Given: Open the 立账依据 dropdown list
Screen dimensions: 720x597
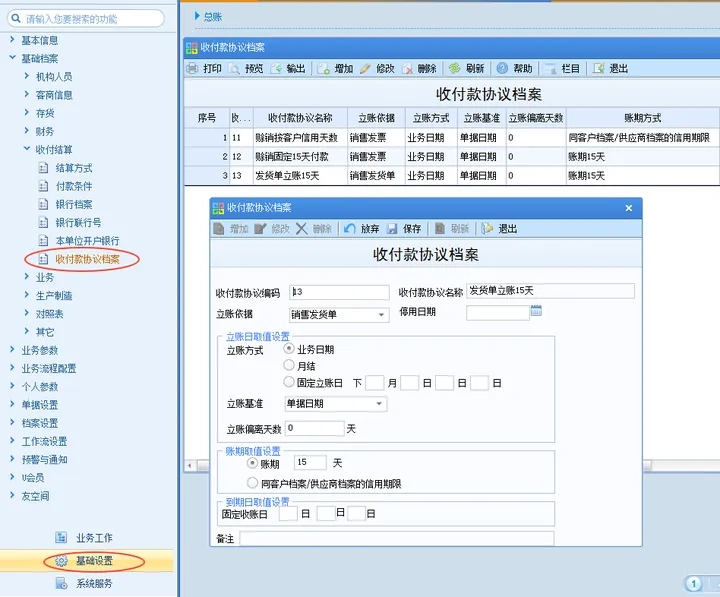Looking at the screenshot, I should coord(381,315).
